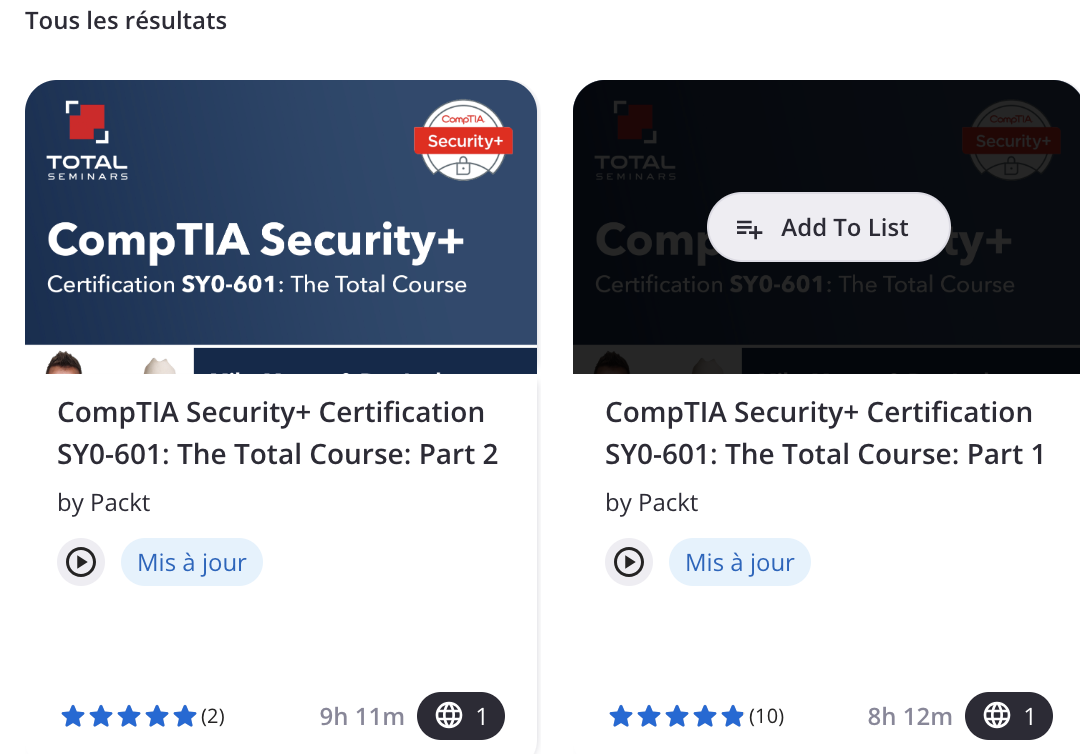Screen dimensions: 1080x754
Task: Click the (10) rating count on Part 1
Action: (x=767, y=716)
